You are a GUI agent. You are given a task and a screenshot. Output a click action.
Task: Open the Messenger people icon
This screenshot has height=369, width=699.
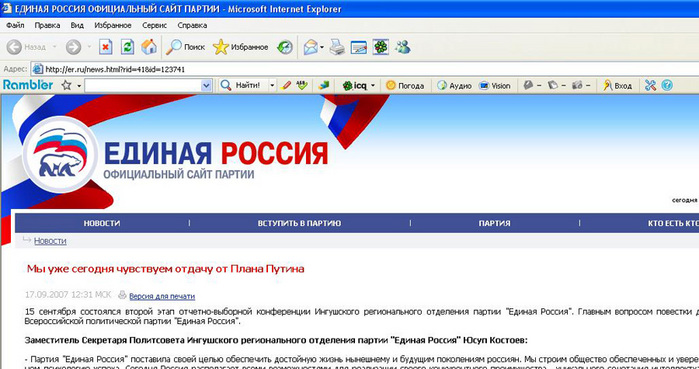click(403, 47)
